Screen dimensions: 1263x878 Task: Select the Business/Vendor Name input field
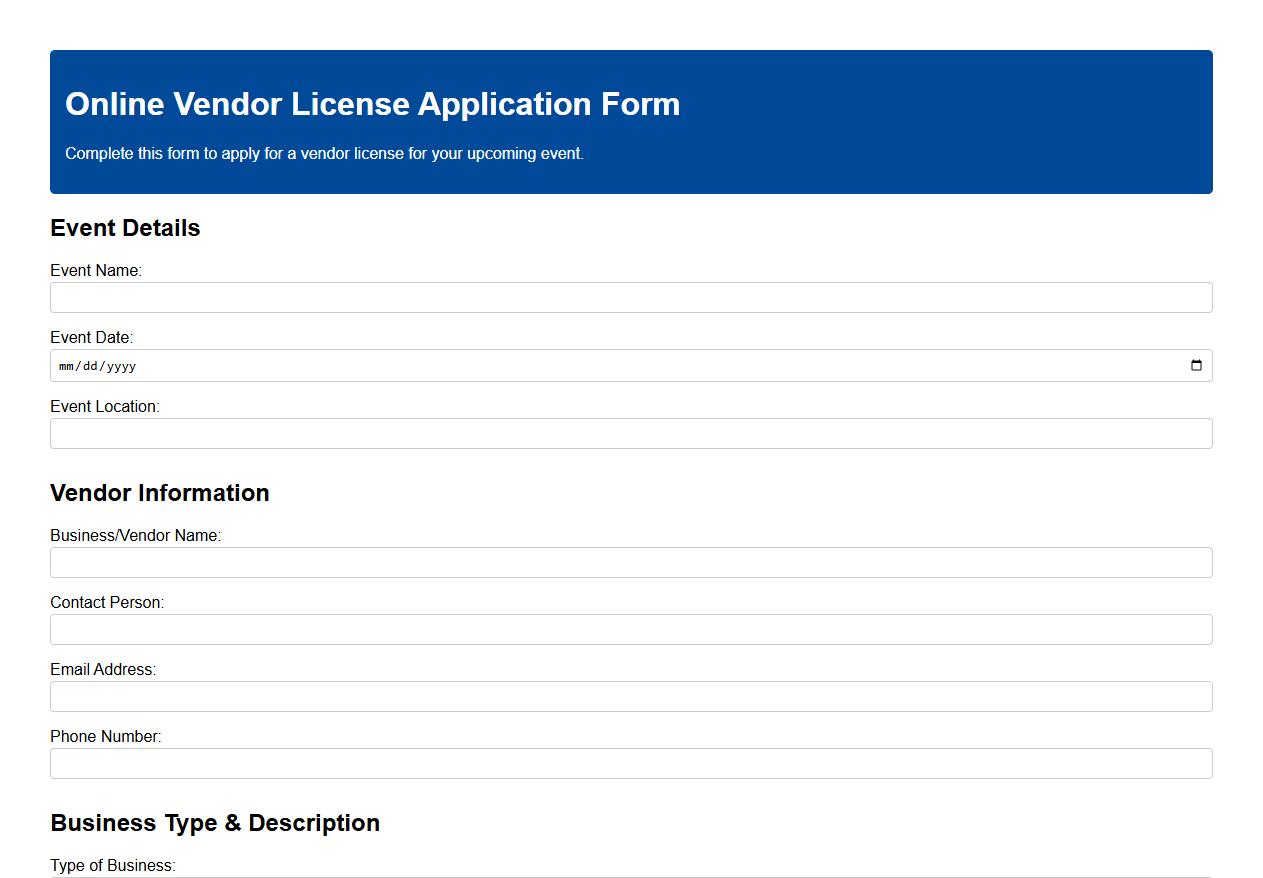(630, 562)
